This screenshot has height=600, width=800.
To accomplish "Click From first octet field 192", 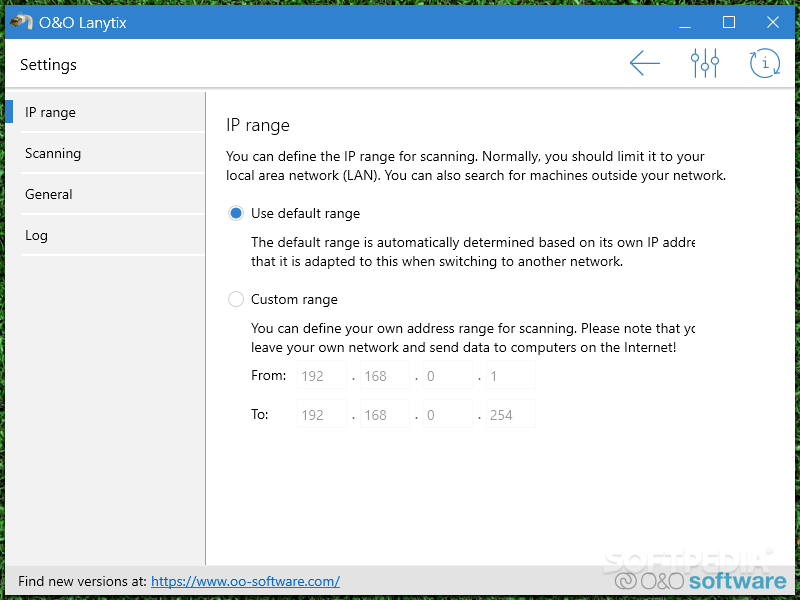I will pyautogui.click(x=322, y=375).
